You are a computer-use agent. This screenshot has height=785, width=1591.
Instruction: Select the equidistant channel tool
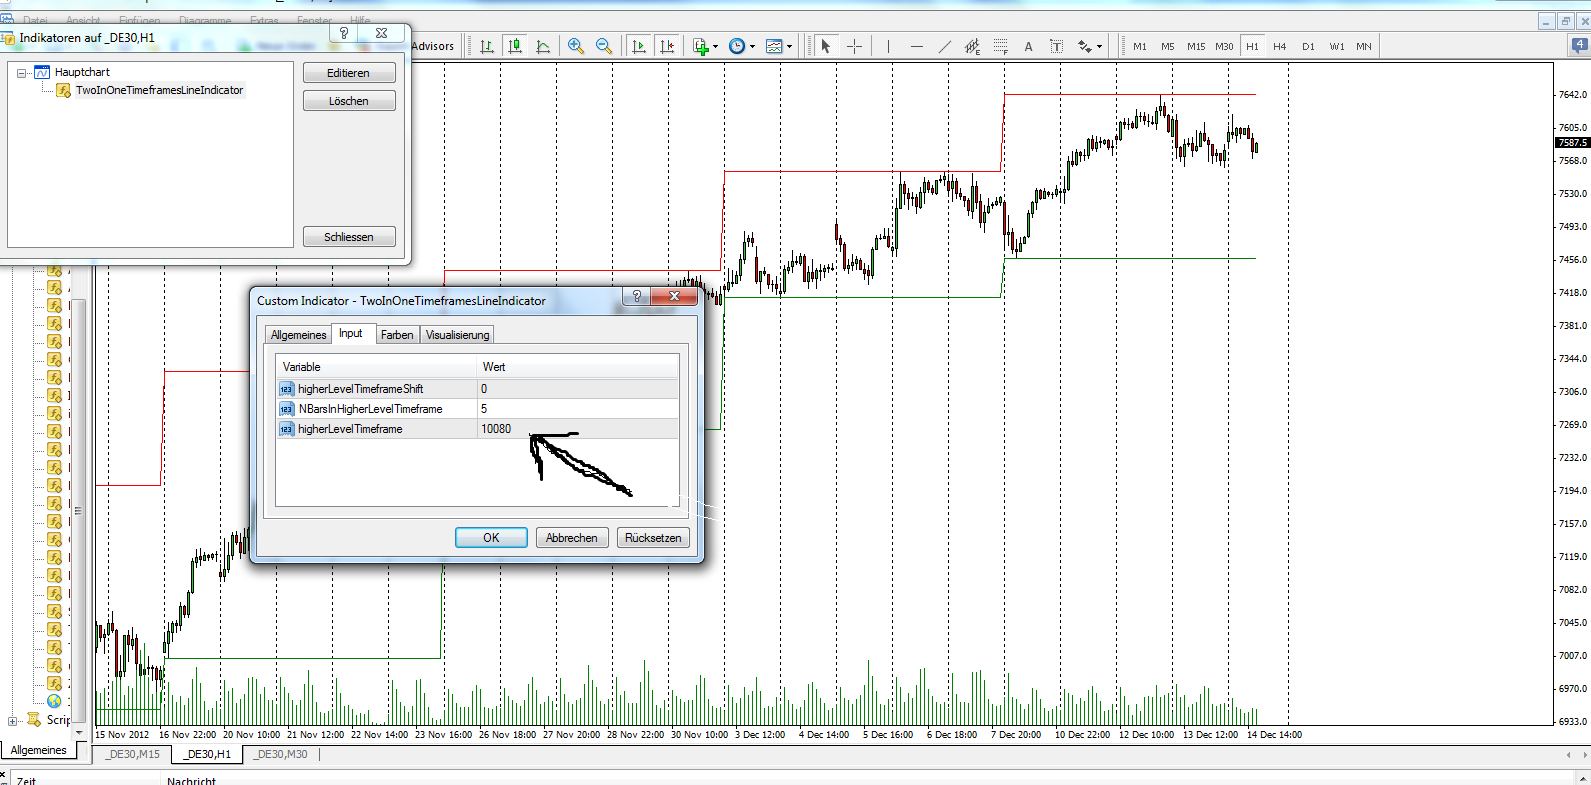[972, 46]
